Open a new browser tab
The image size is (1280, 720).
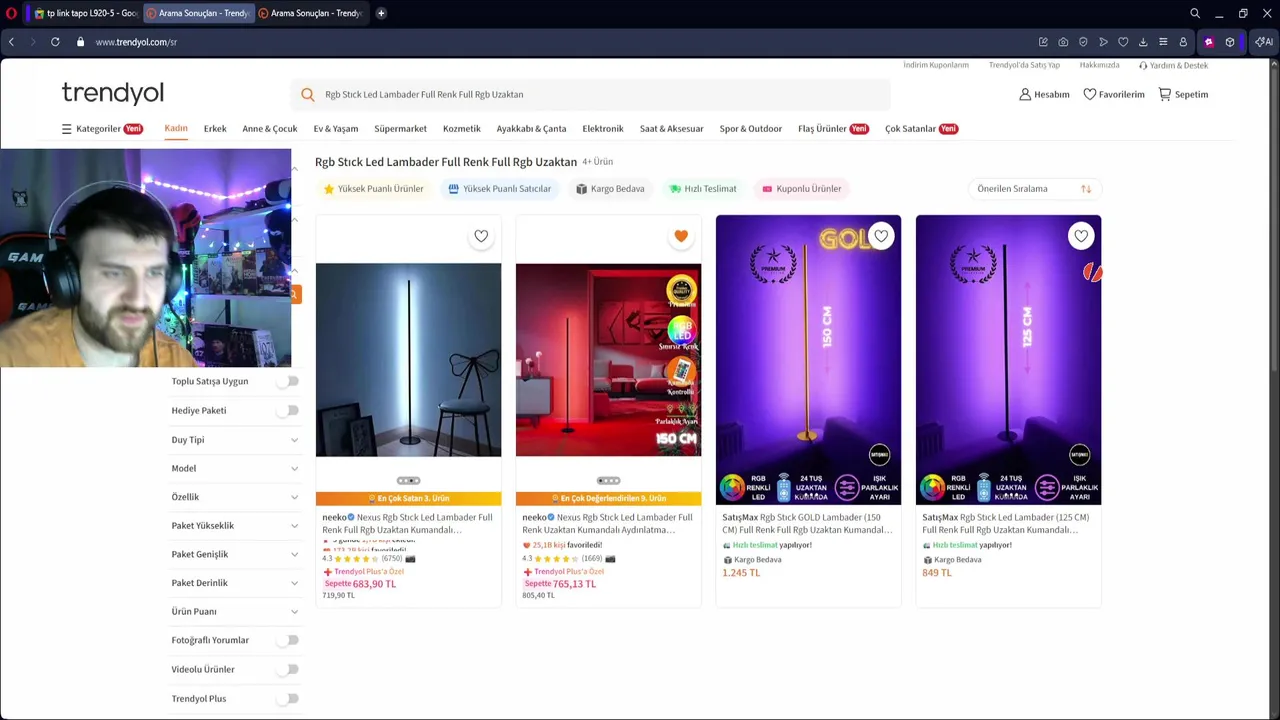pyautogui.click(x=381, y=13)
